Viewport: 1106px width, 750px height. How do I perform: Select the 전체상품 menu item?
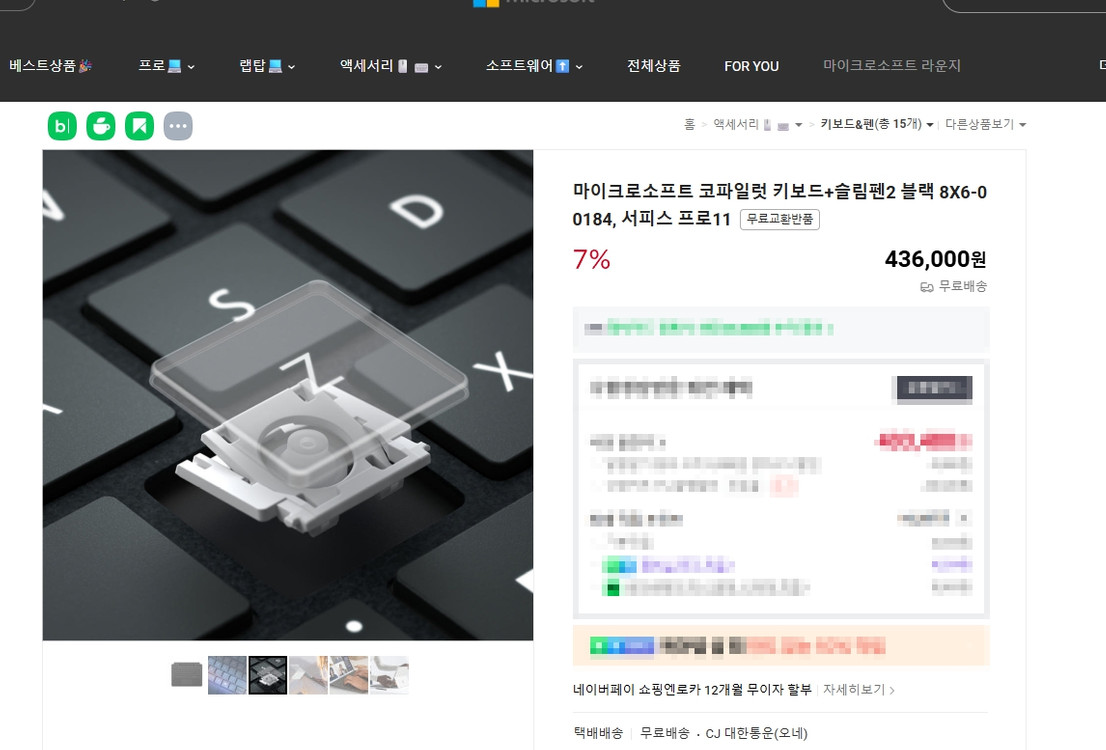pyautogui.click(x=653, y=66)
